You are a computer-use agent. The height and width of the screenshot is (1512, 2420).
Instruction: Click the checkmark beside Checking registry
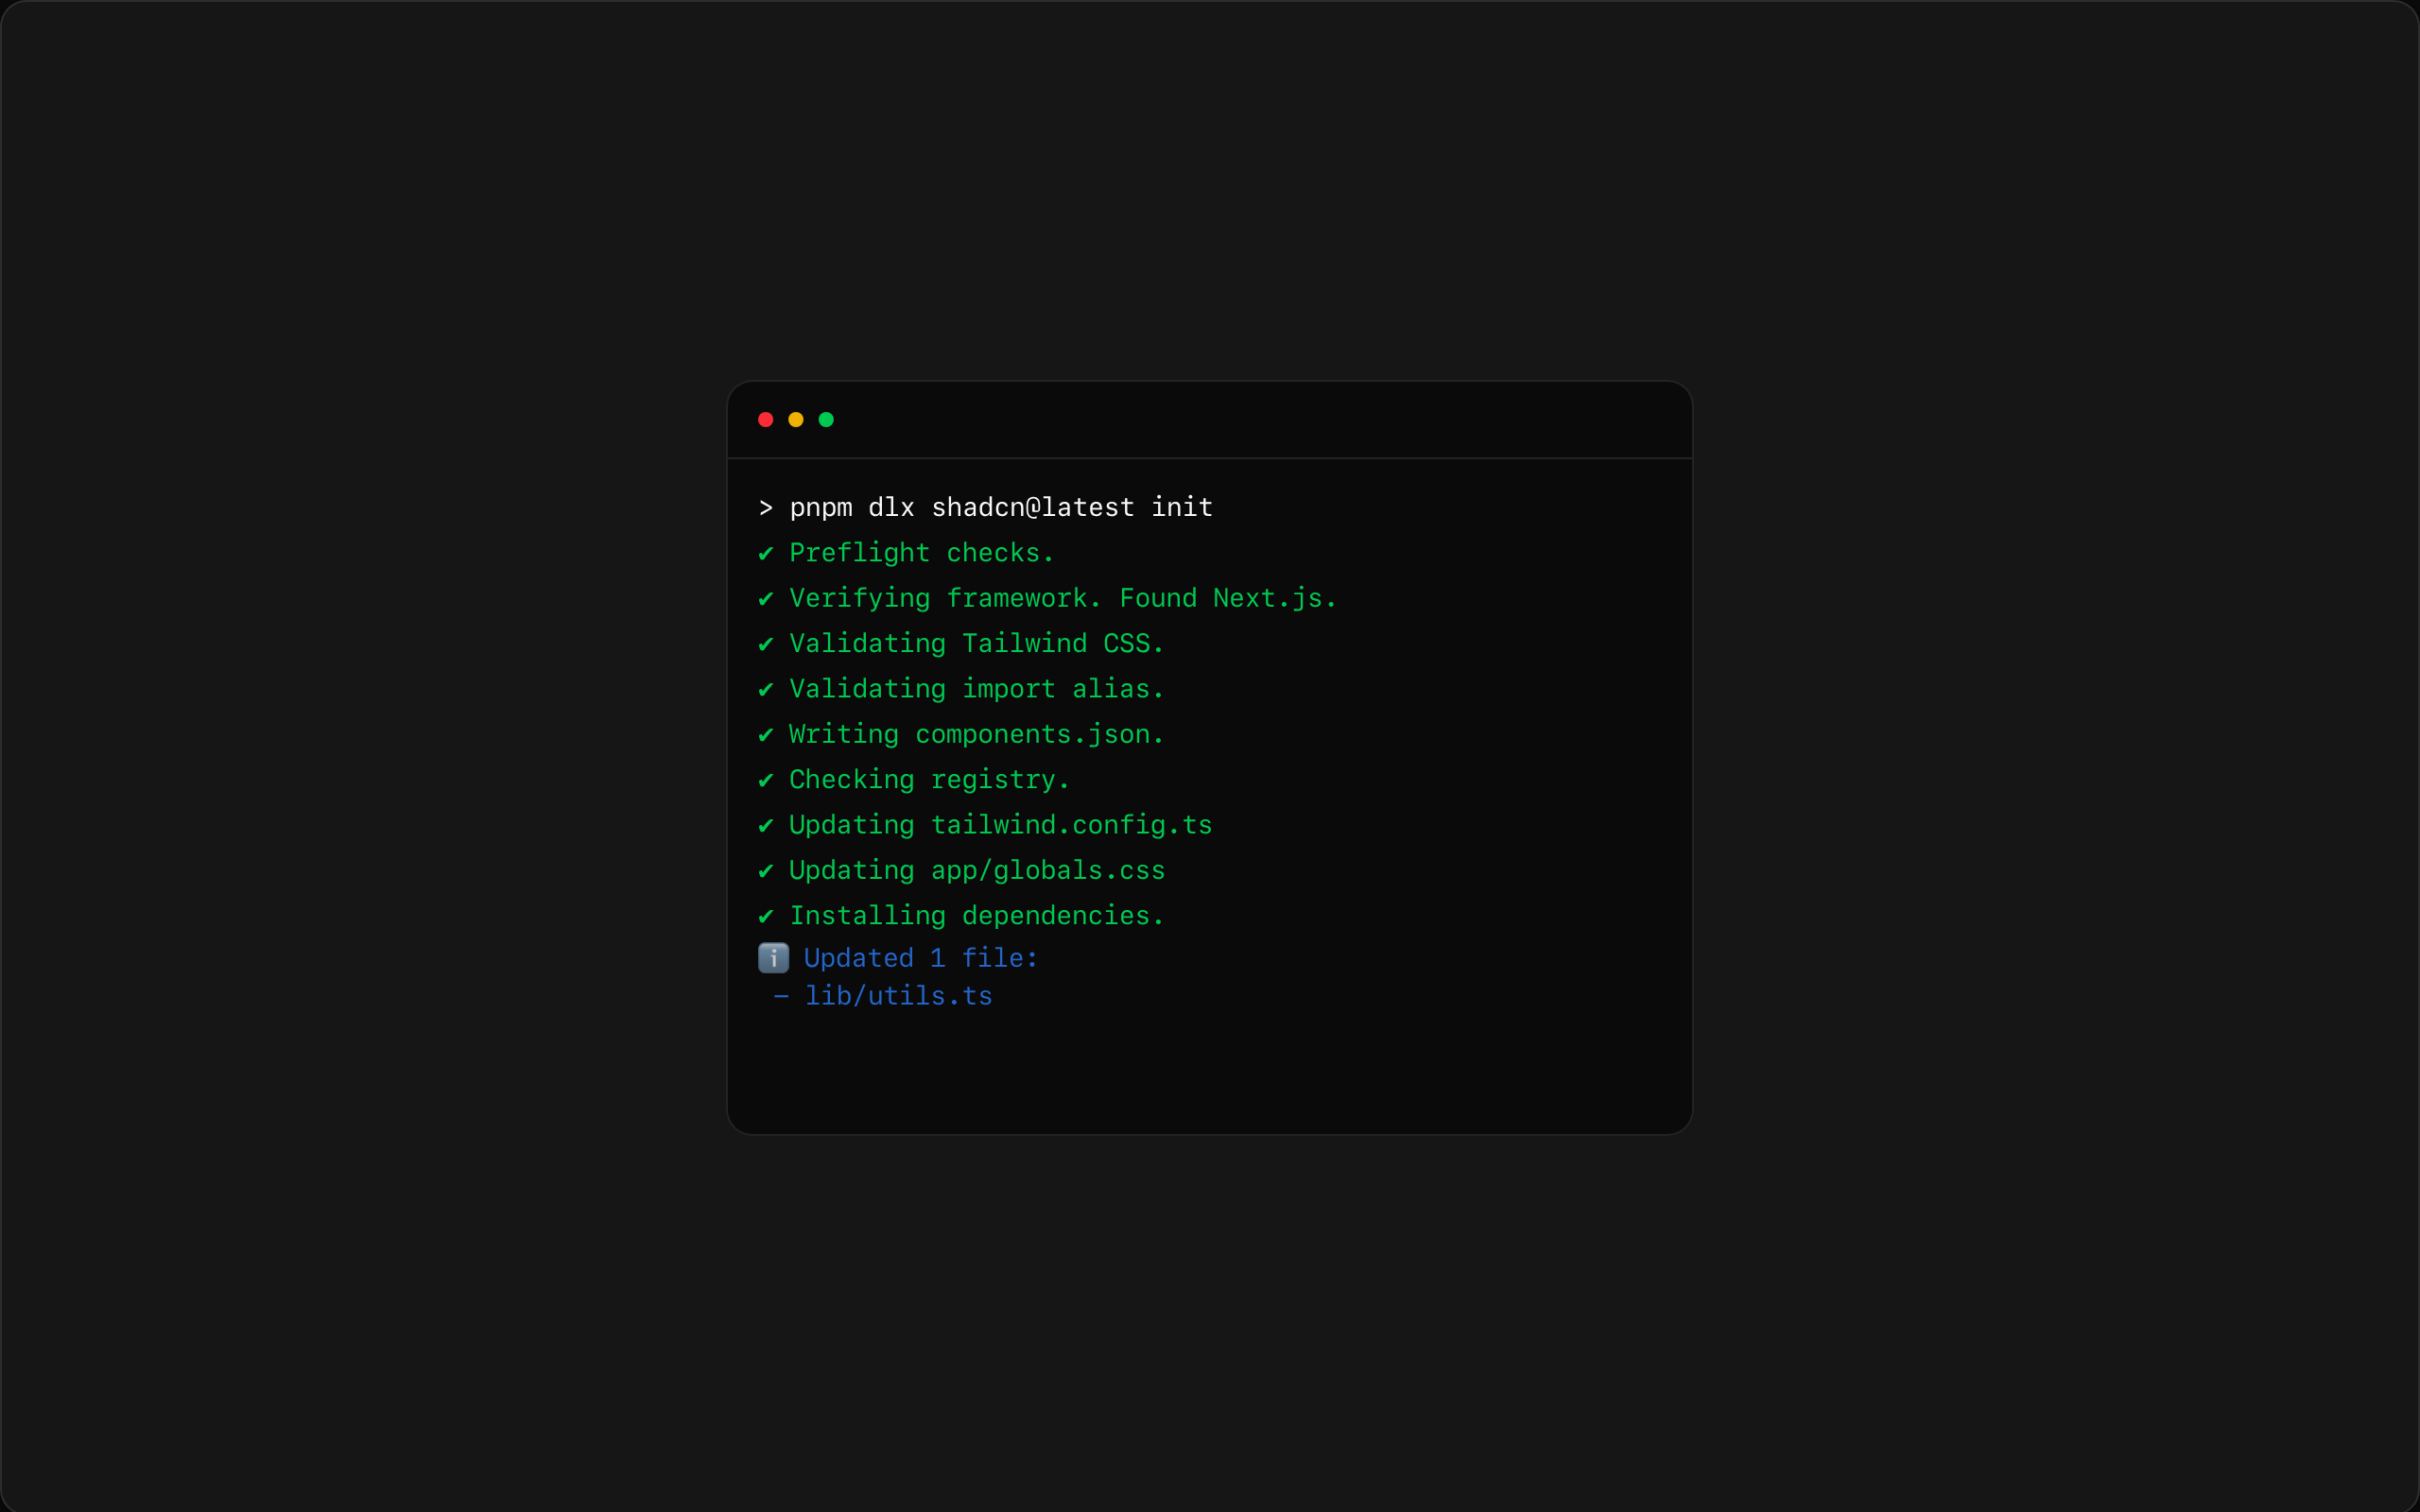(766, 780)
